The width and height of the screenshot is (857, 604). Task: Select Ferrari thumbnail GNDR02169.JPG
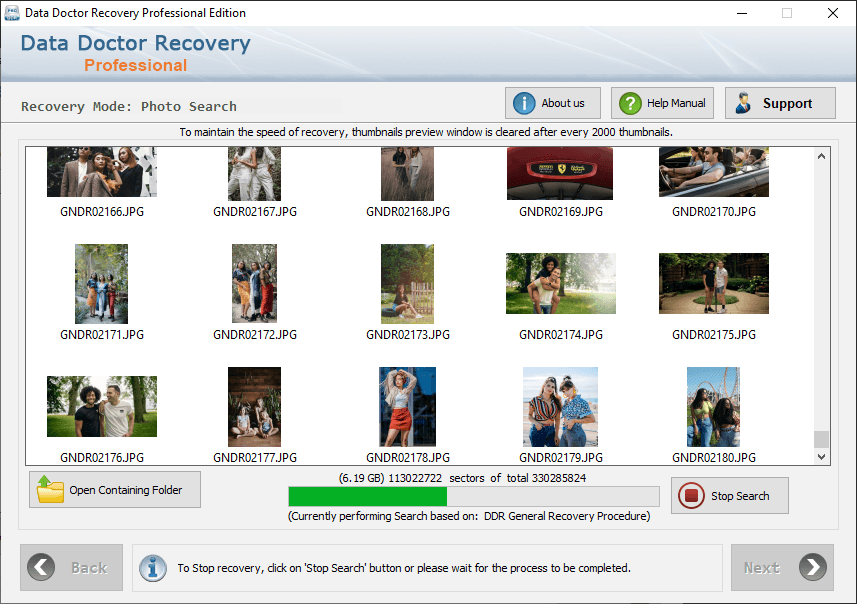point(560,173)
